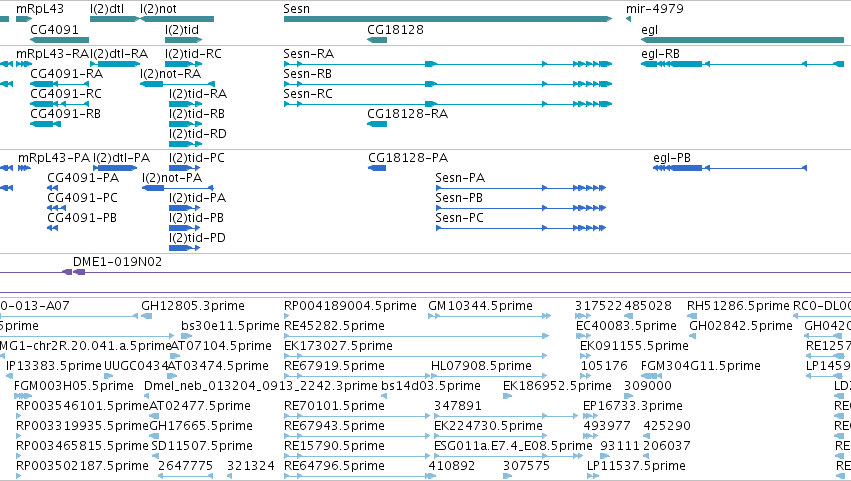Click transcript l(2)not-RA
This screenshot has height=481, width=851.
170,74
